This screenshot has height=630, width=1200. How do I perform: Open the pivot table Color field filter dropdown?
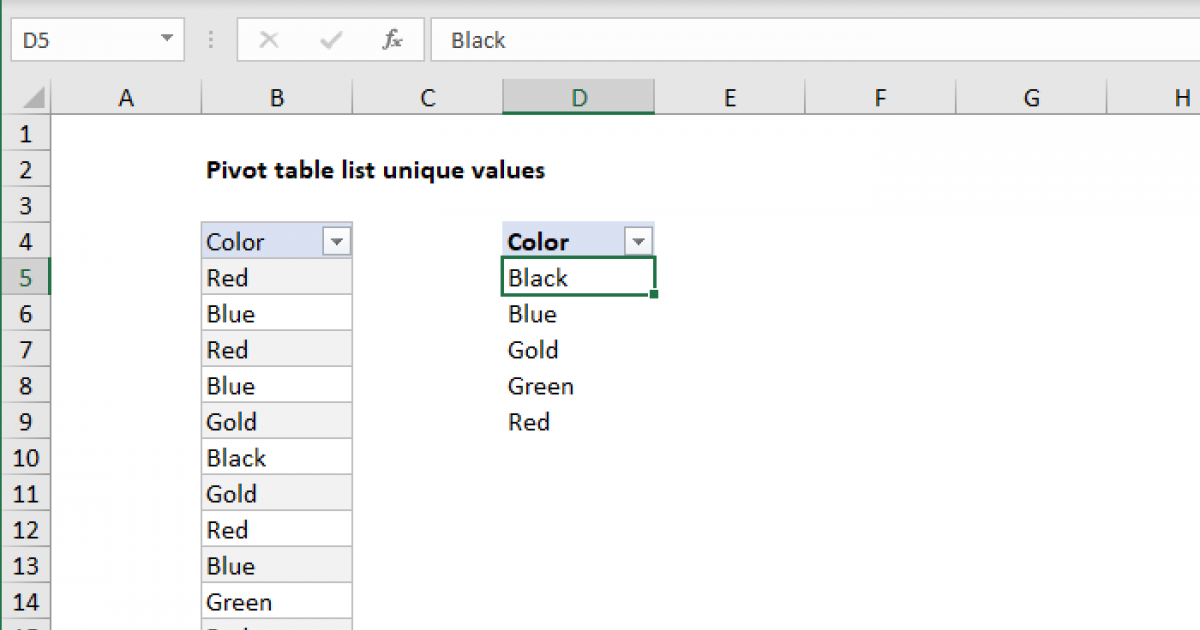638,240
